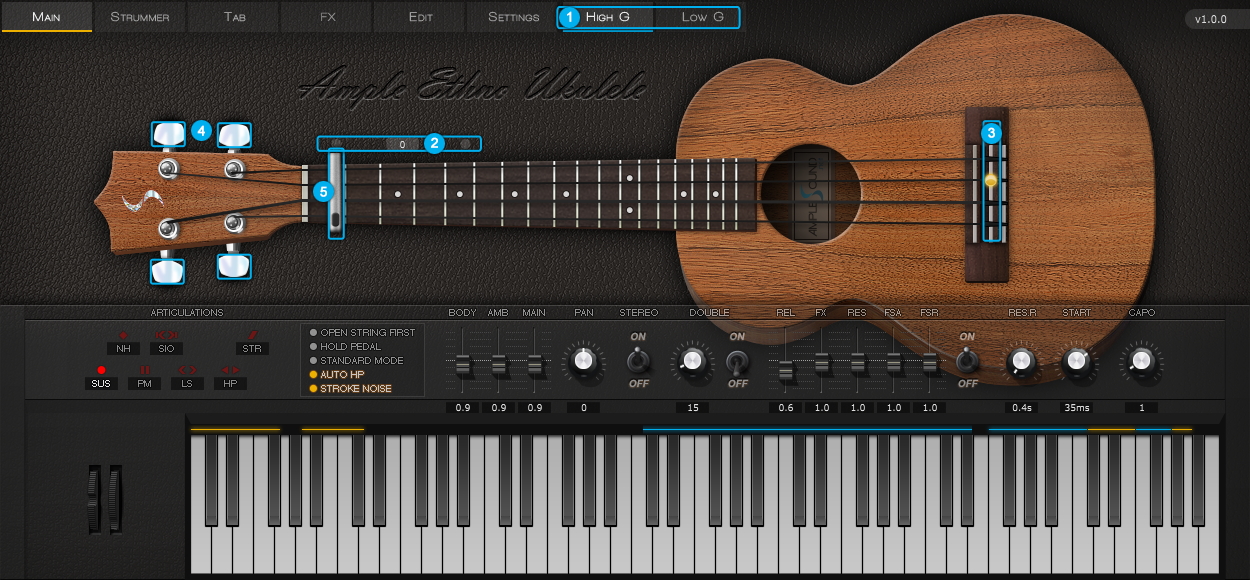Activate the NH articulation
1250x580 pixels.
123,349
